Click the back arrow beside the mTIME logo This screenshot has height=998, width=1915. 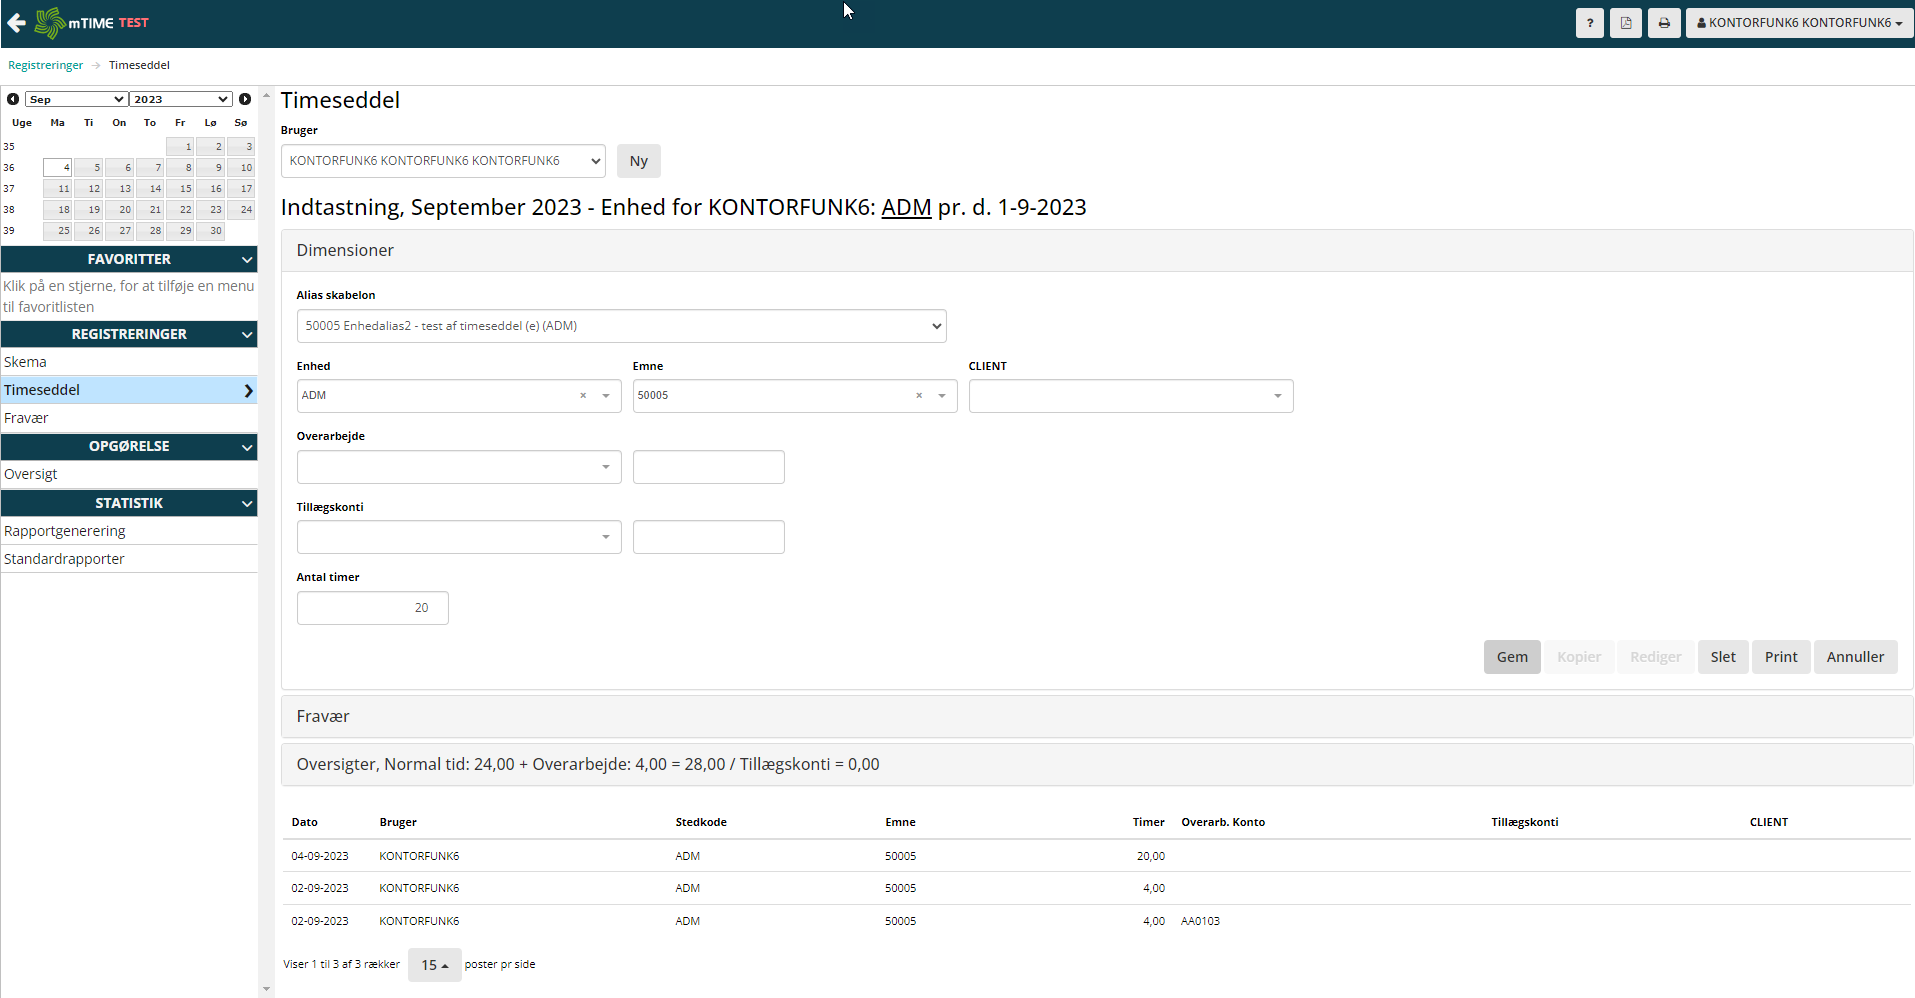(x=16, y=22)
